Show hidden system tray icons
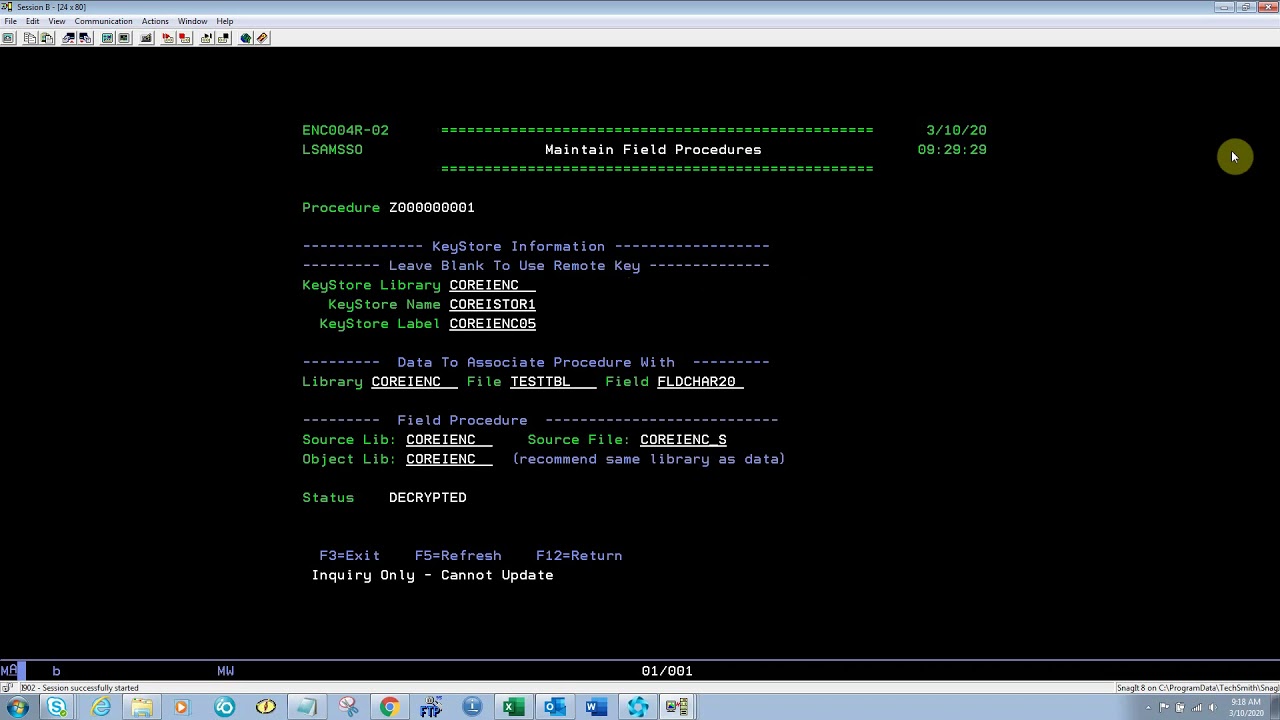1280x720 pixels. [x=1148, y=708]
